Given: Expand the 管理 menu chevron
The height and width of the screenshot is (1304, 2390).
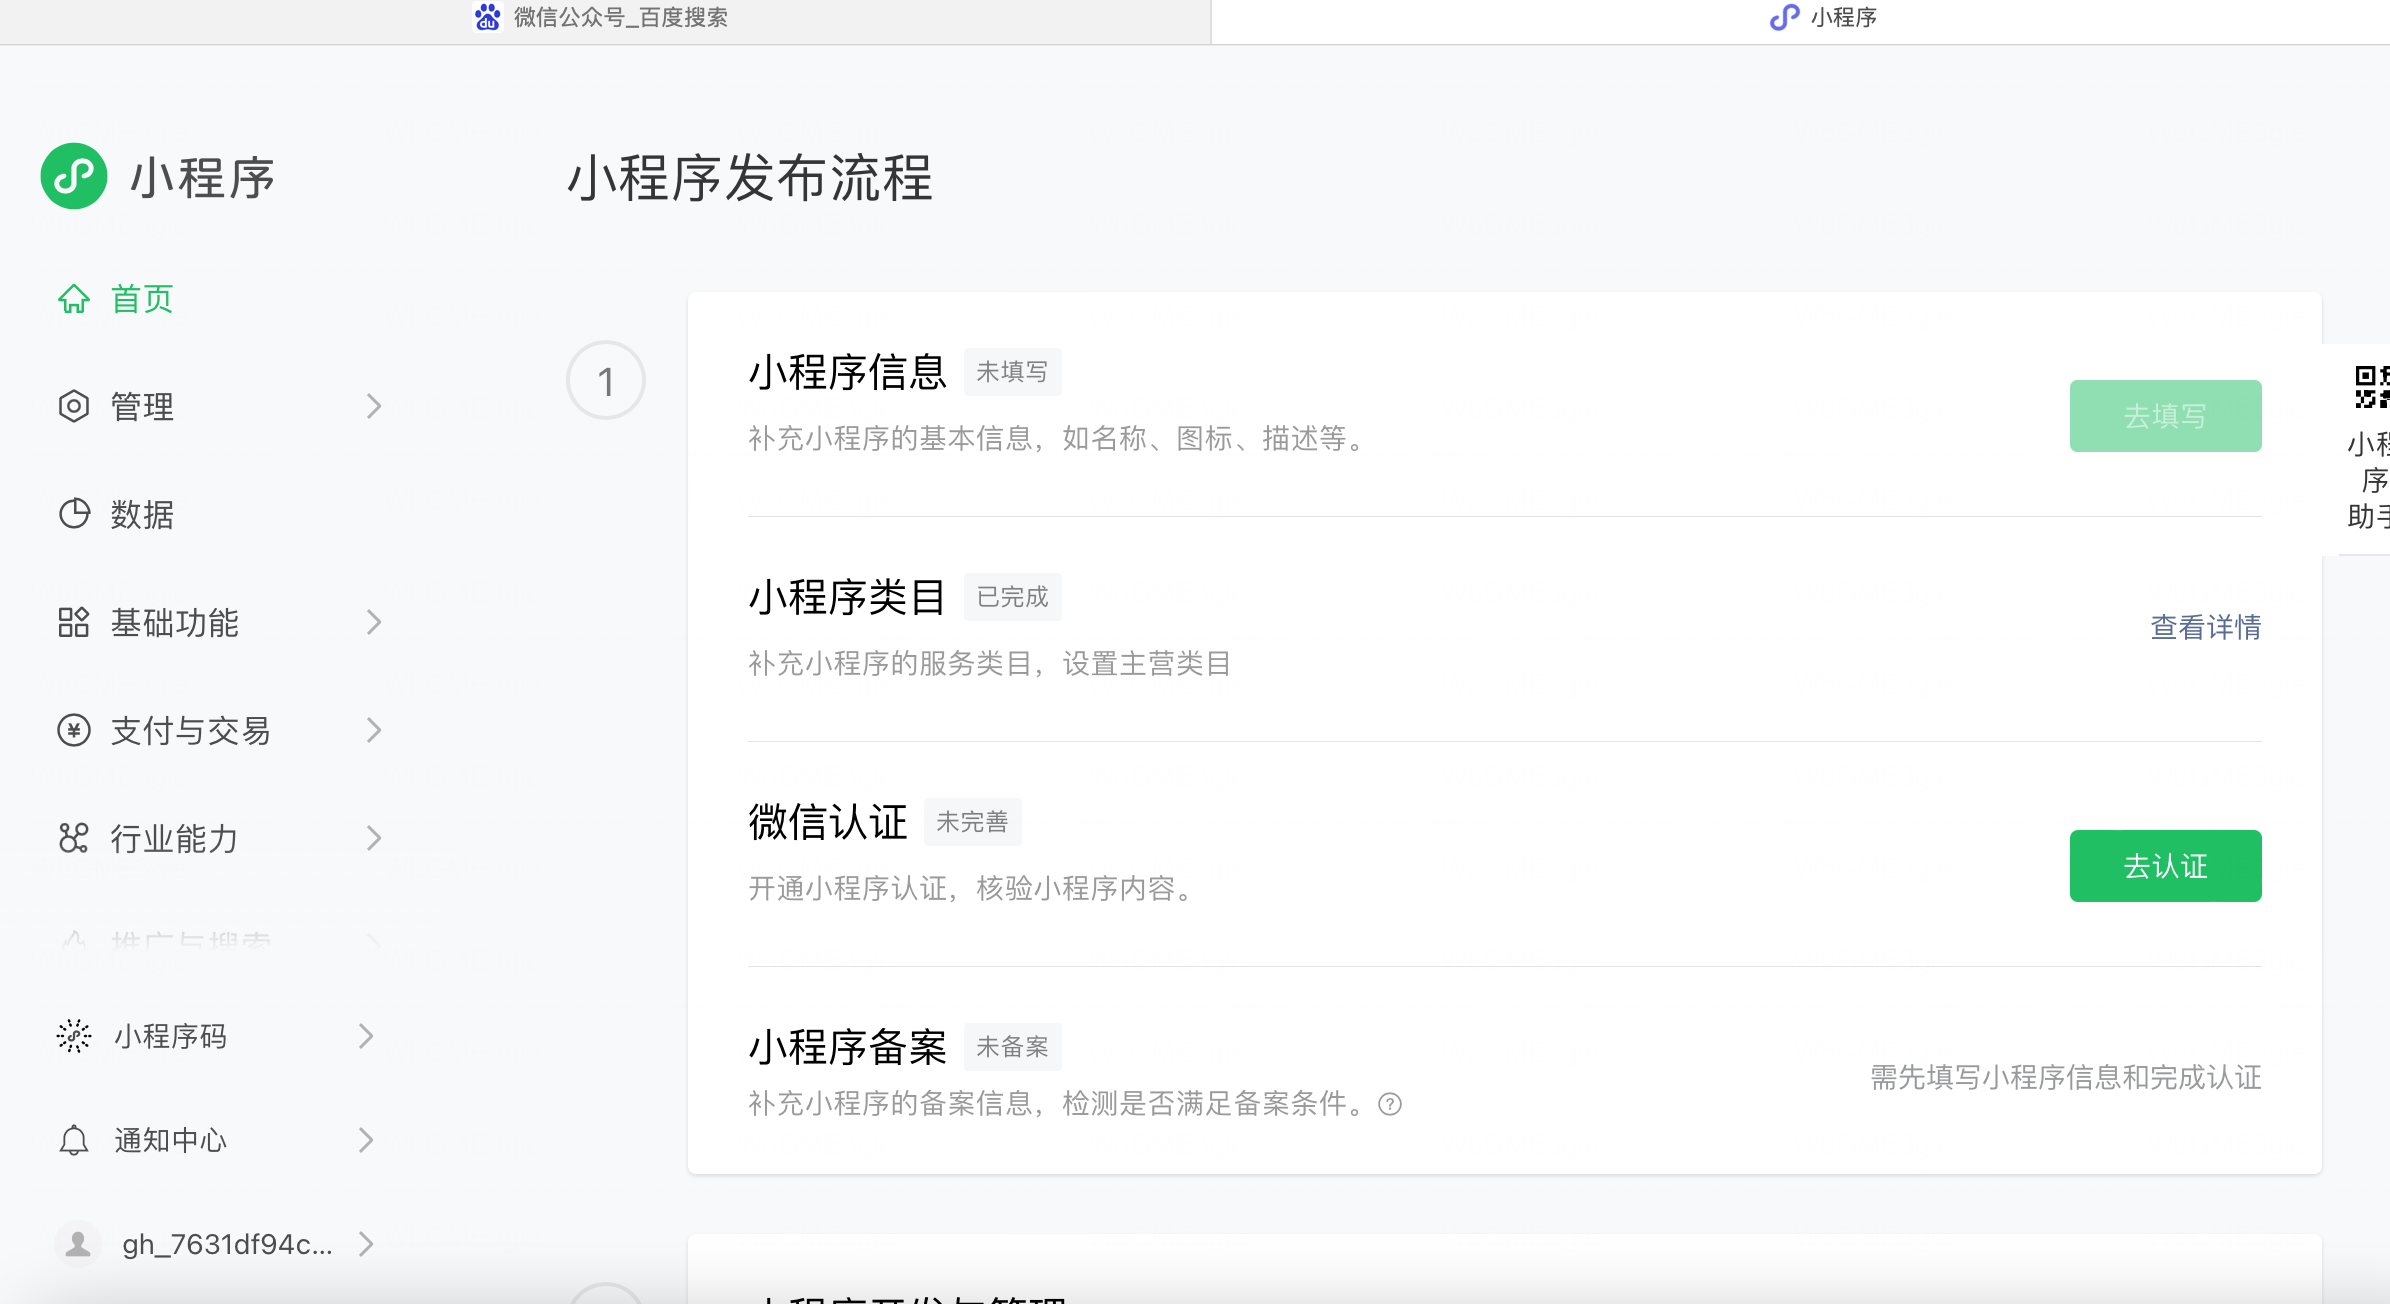Looking at the screenshot, I should (x=374, y=406).
